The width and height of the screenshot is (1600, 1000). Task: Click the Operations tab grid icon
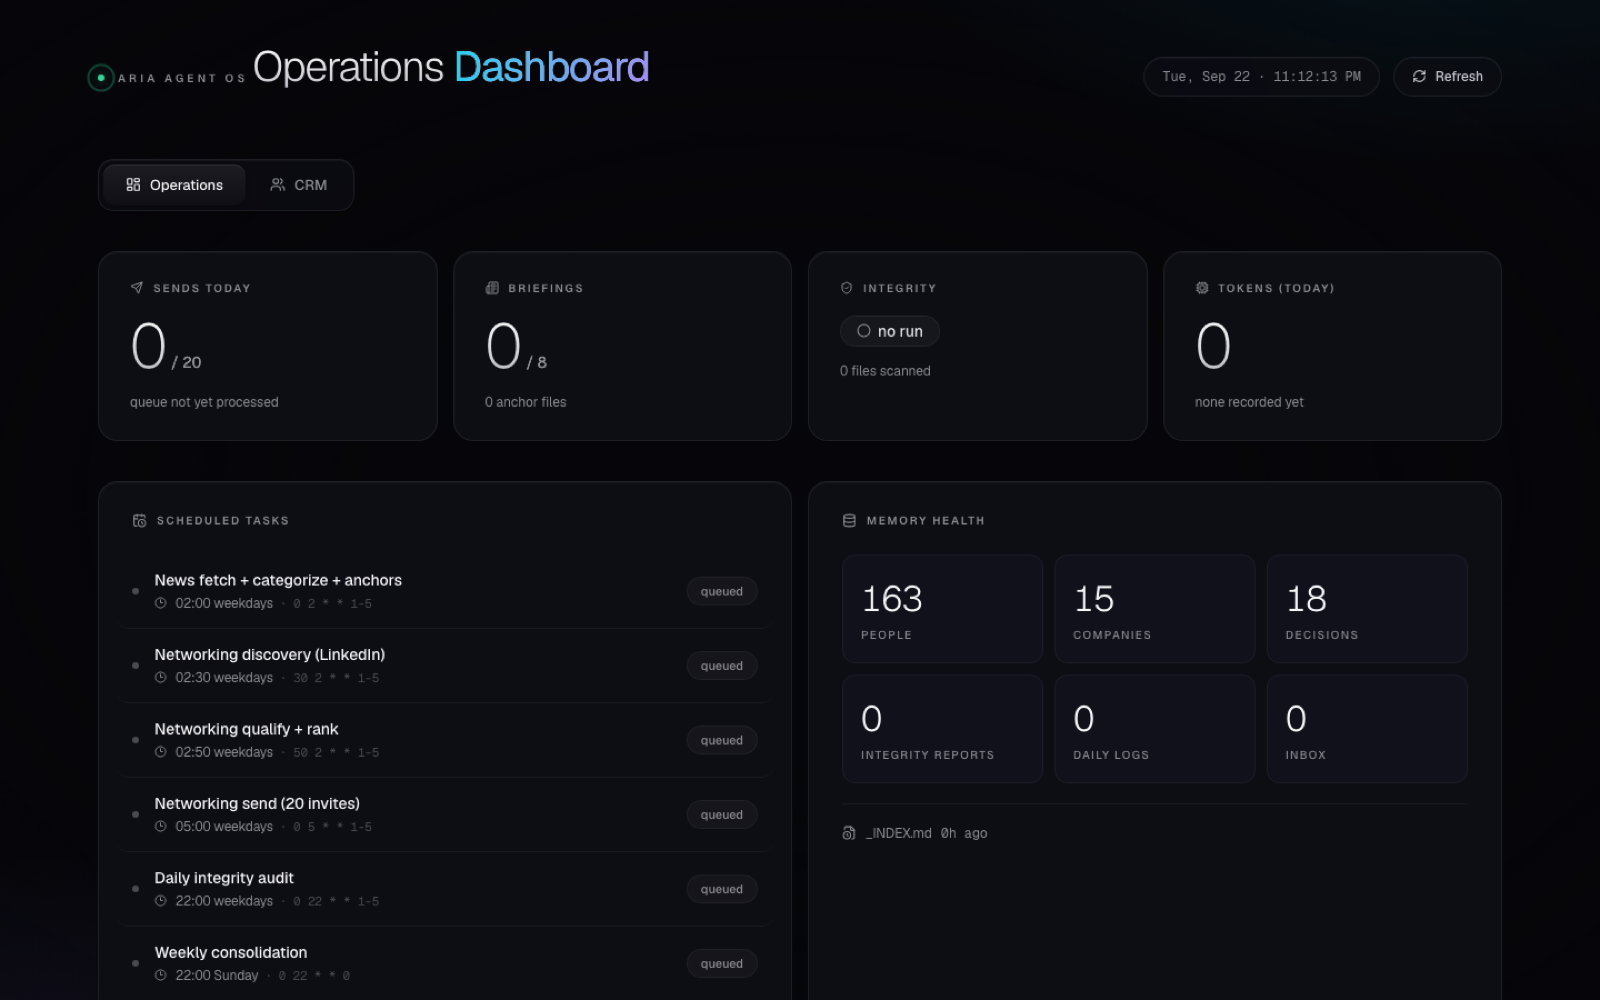point(133,185)
